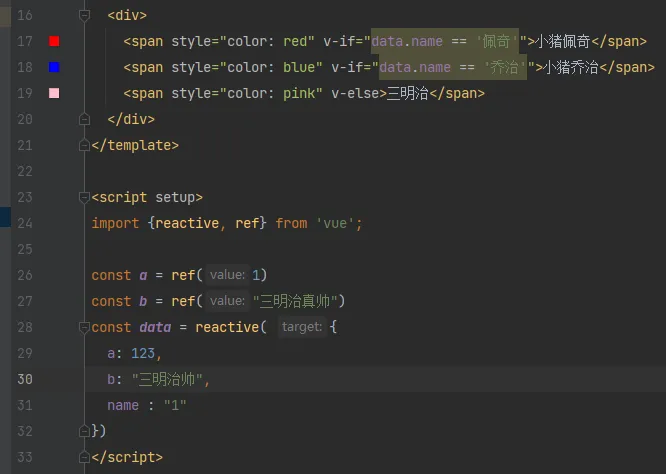Viewport: 666px width, 474px height.
Task: Click 'vue' module string on line 24
Action: click(335, 223)
